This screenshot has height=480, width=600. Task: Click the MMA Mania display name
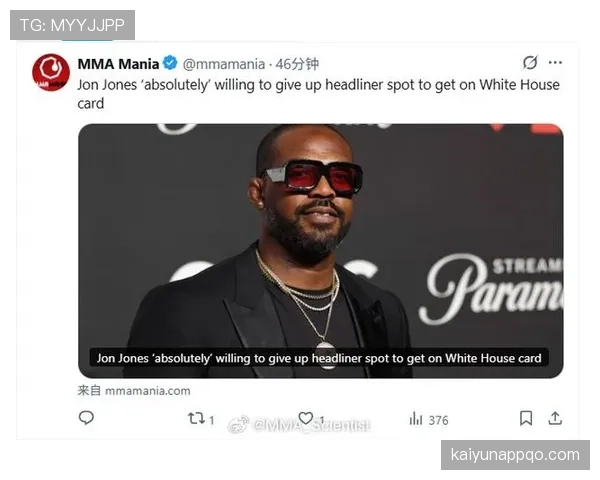pos(118,64)
